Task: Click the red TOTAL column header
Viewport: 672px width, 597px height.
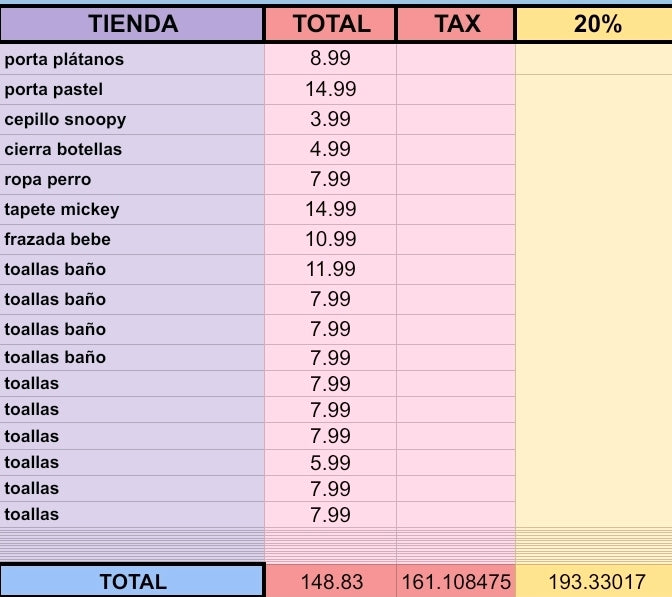Action: click(330, 24)
